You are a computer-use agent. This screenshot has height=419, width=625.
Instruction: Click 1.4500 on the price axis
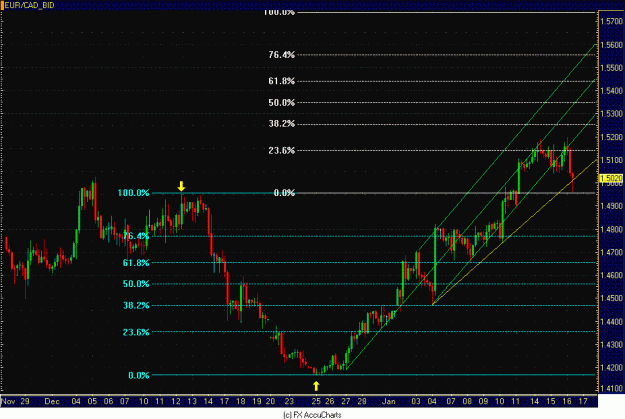(x=611, y=298)
